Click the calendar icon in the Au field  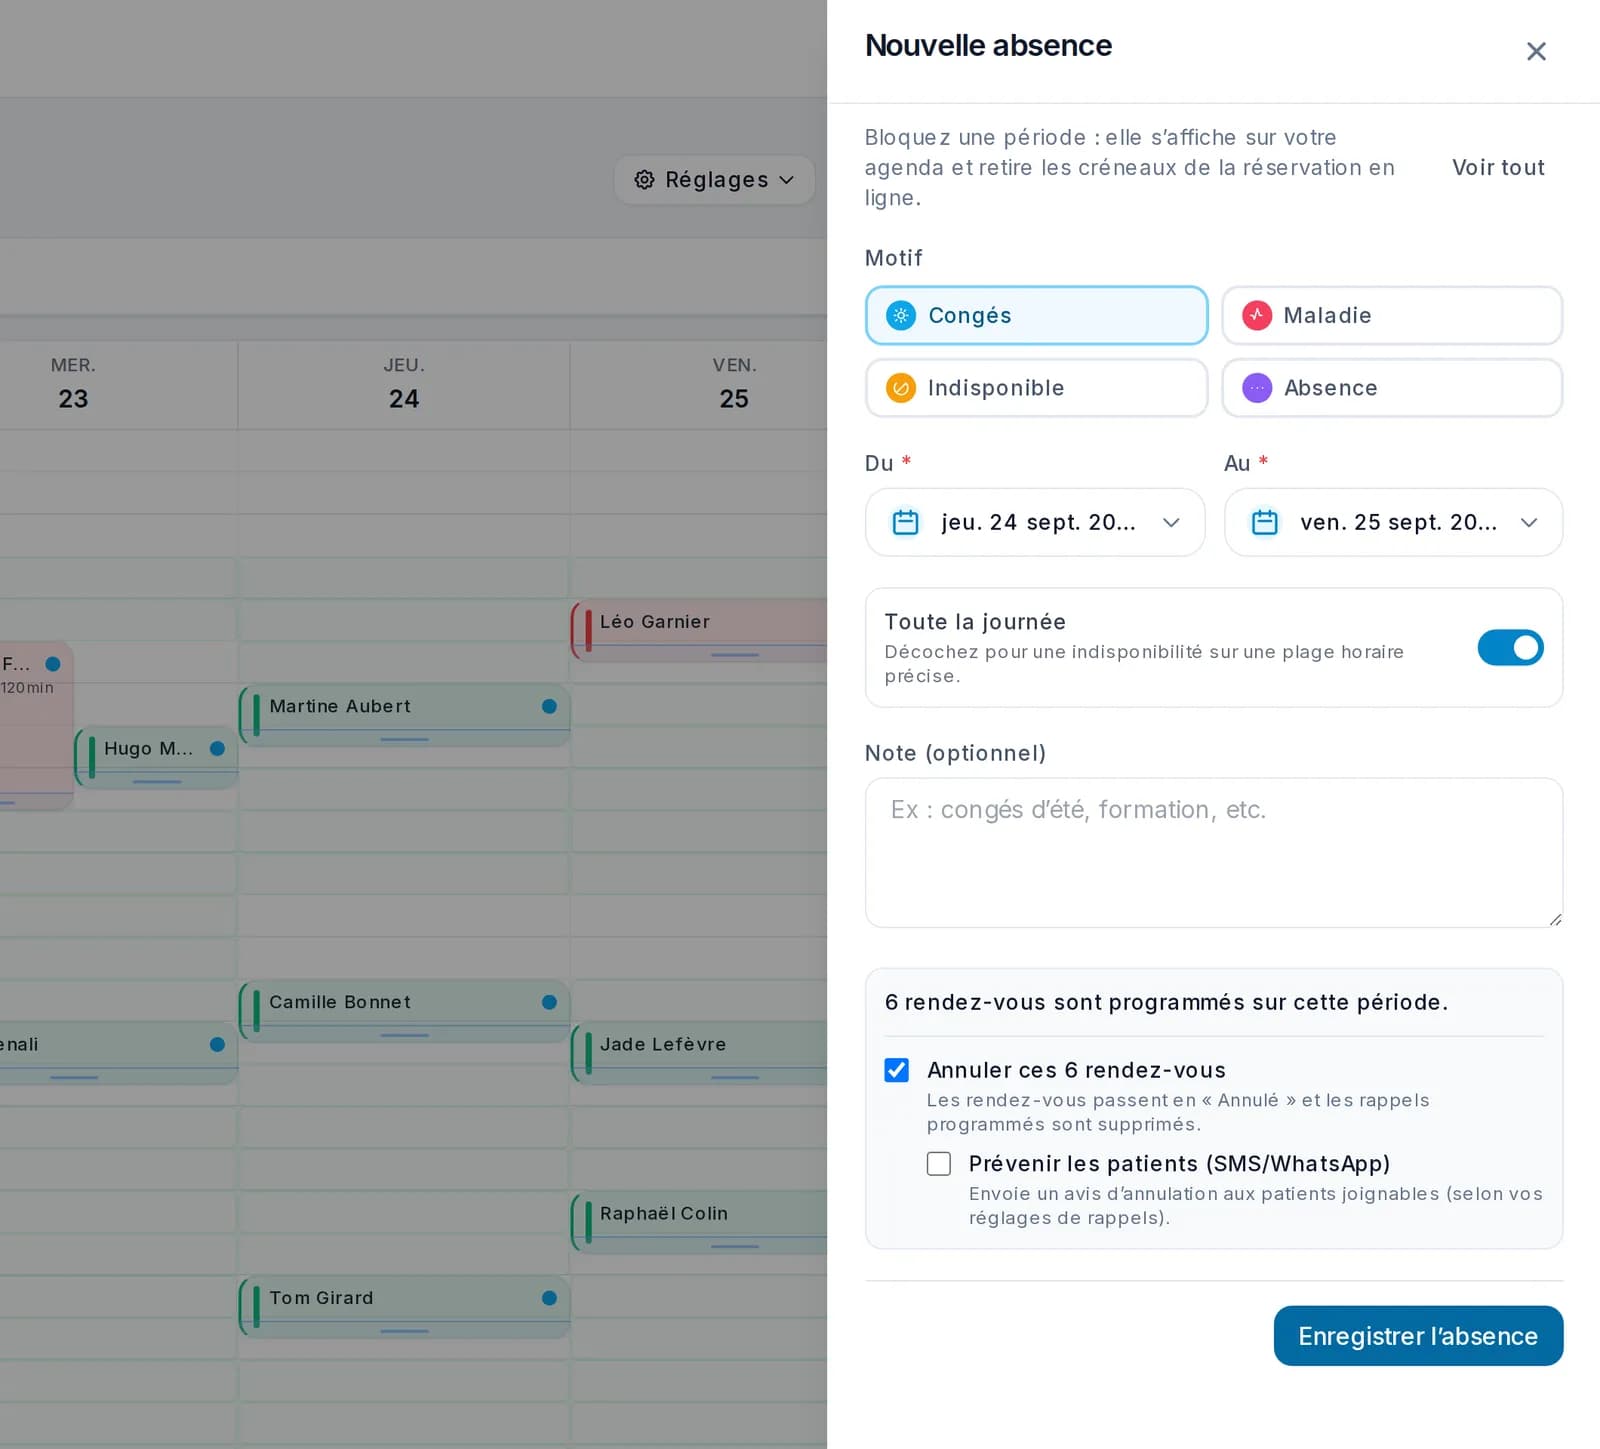point(1265,522)
